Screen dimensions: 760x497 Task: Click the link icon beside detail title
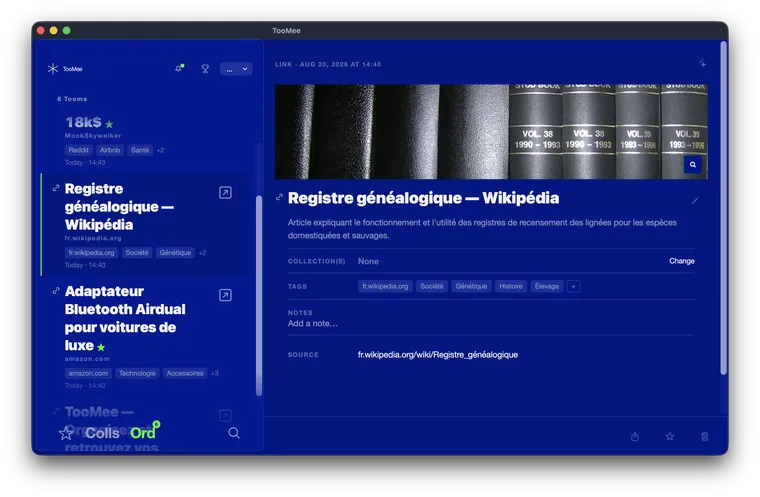pyautogui.click(x=279, y=197)
